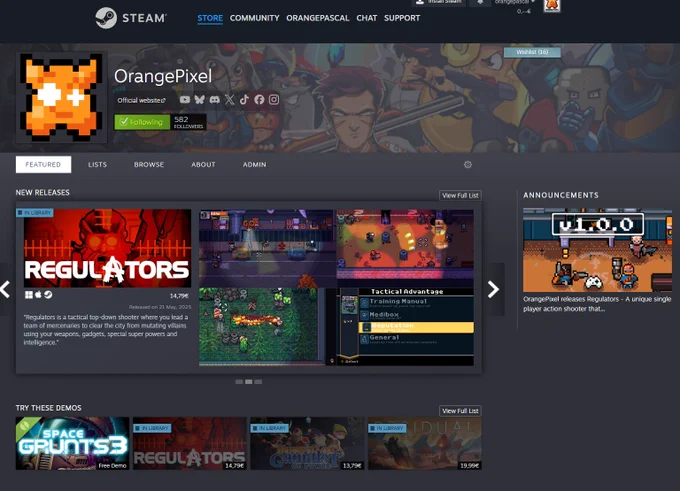Click the Apple macOS platform icon
This screenshot has width=680, height=491.
tap(38, 295)
